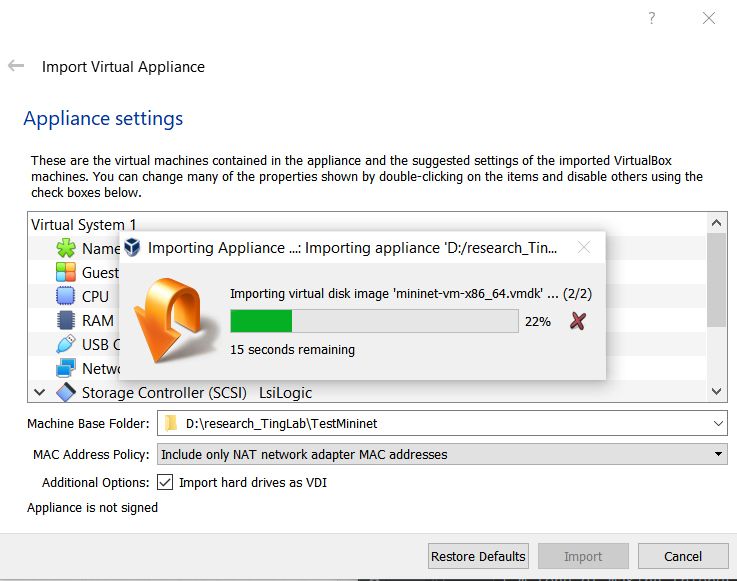
Task: Click the settings list scrollbar thumb
Action: click(716, 279)
